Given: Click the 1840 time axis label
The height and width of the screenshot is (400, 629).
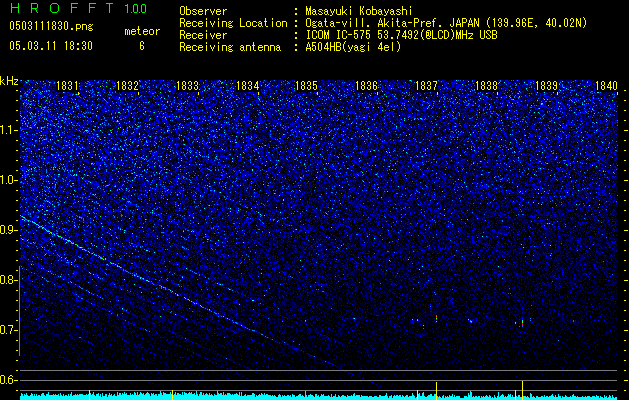Looking at the screenshot, I should coord(606,86).
